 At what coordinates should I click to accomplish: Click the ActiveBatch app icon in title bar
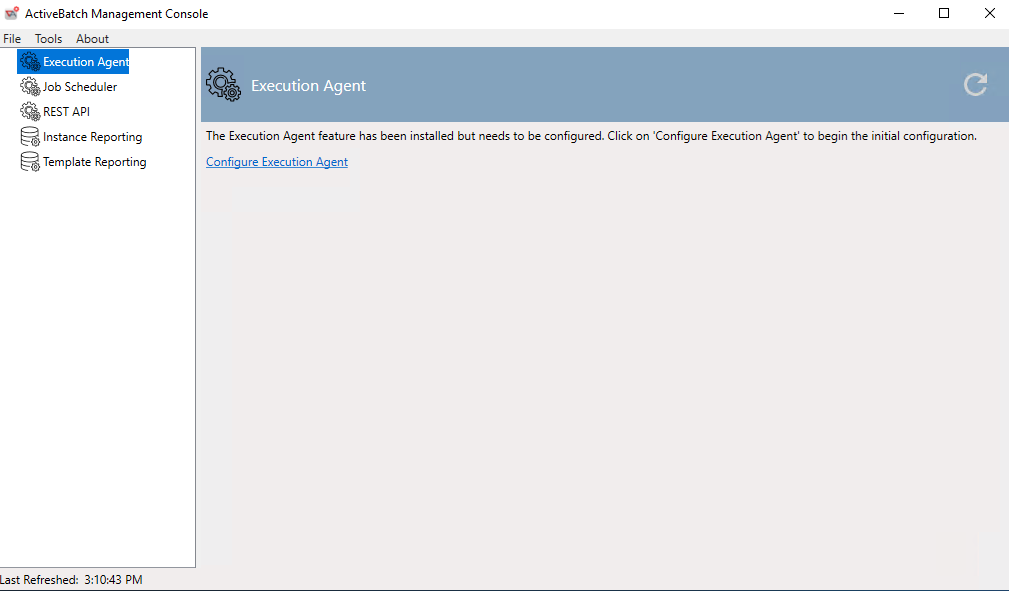click(12, 13)
